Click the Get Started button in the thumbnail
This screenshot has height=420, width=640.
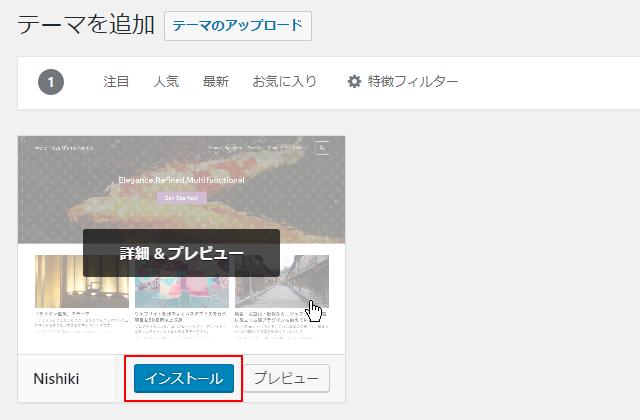coord(182,198)
